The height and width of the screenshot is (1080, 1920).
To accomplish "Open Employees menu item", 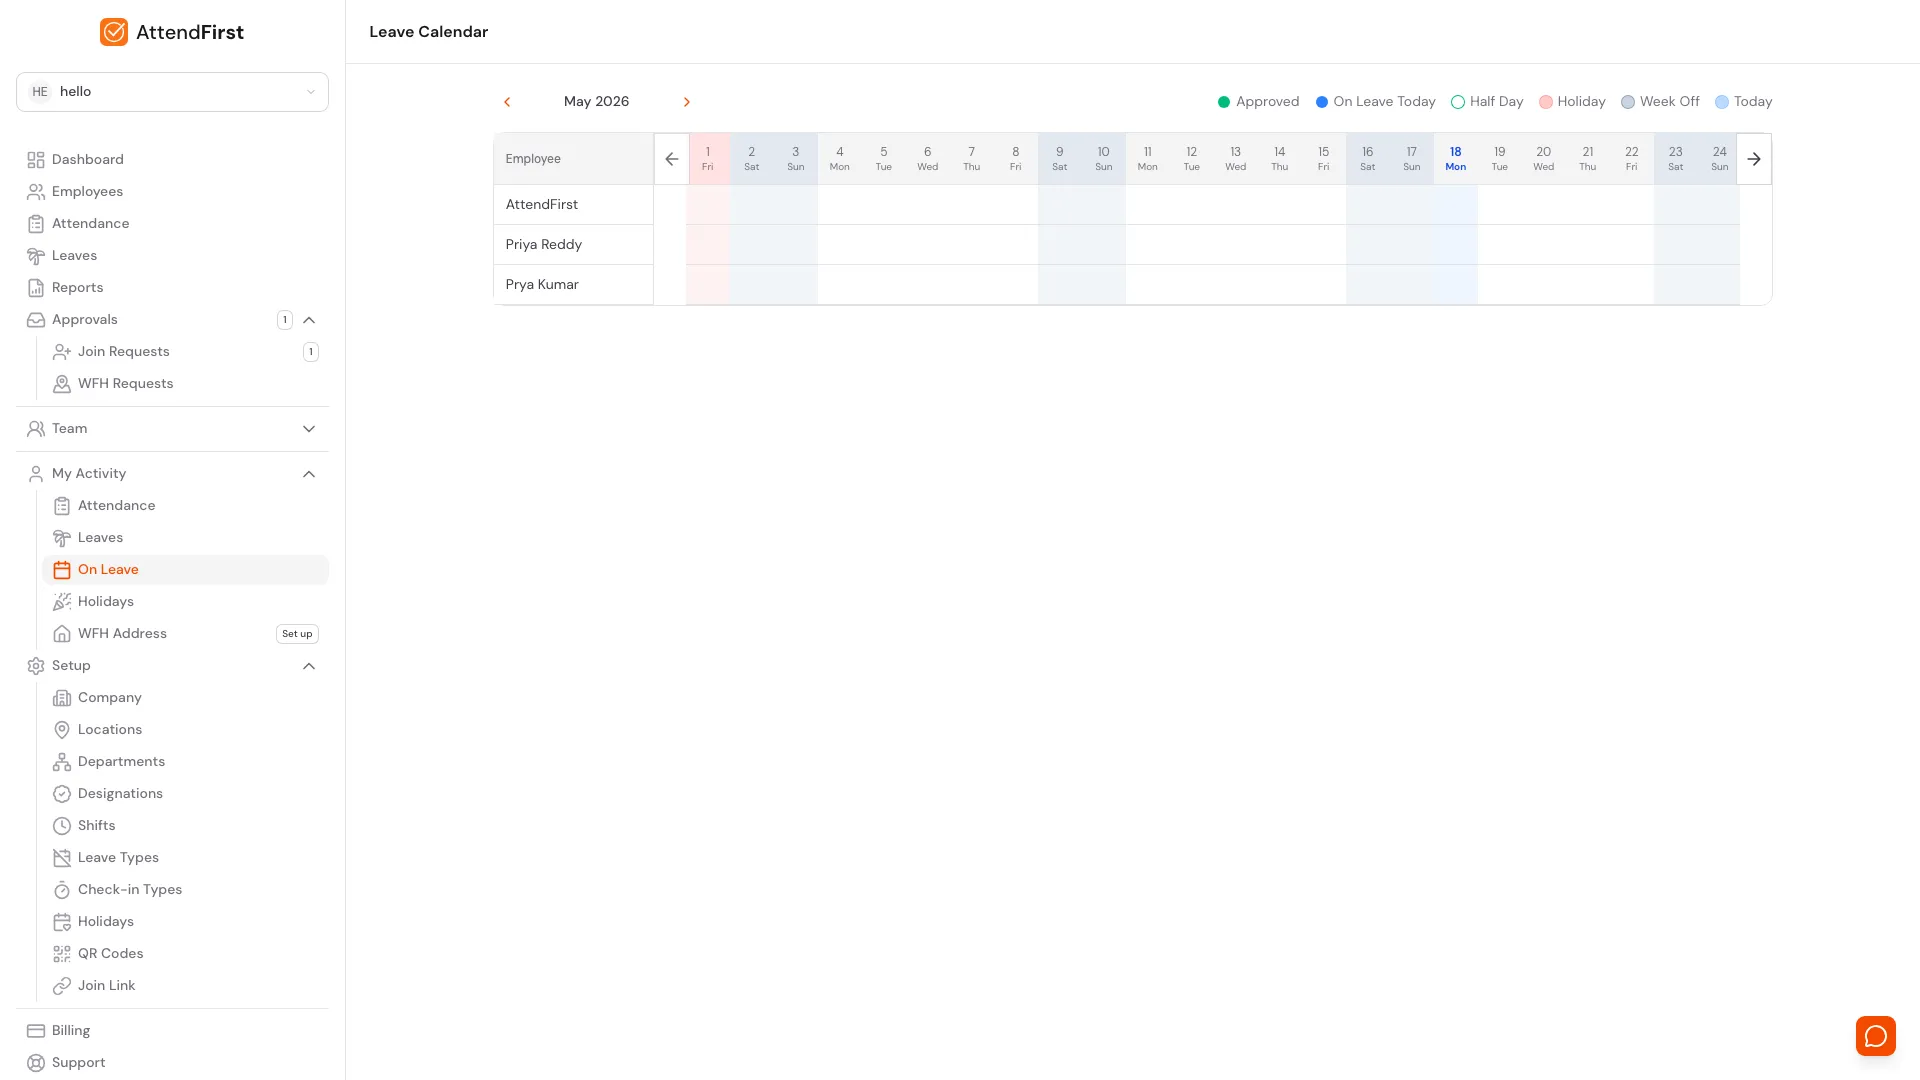I will [172, 192].
